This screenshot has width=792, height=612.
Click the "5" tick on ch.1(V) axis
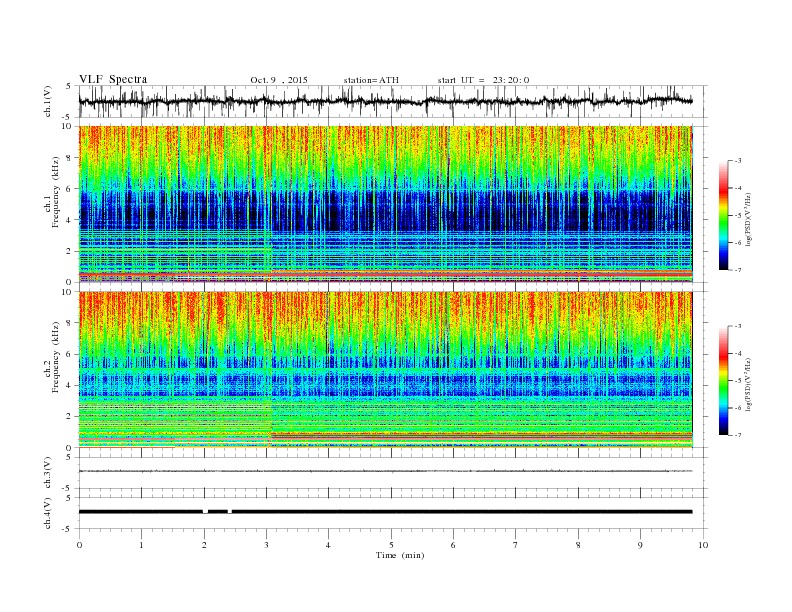(69, 86)
